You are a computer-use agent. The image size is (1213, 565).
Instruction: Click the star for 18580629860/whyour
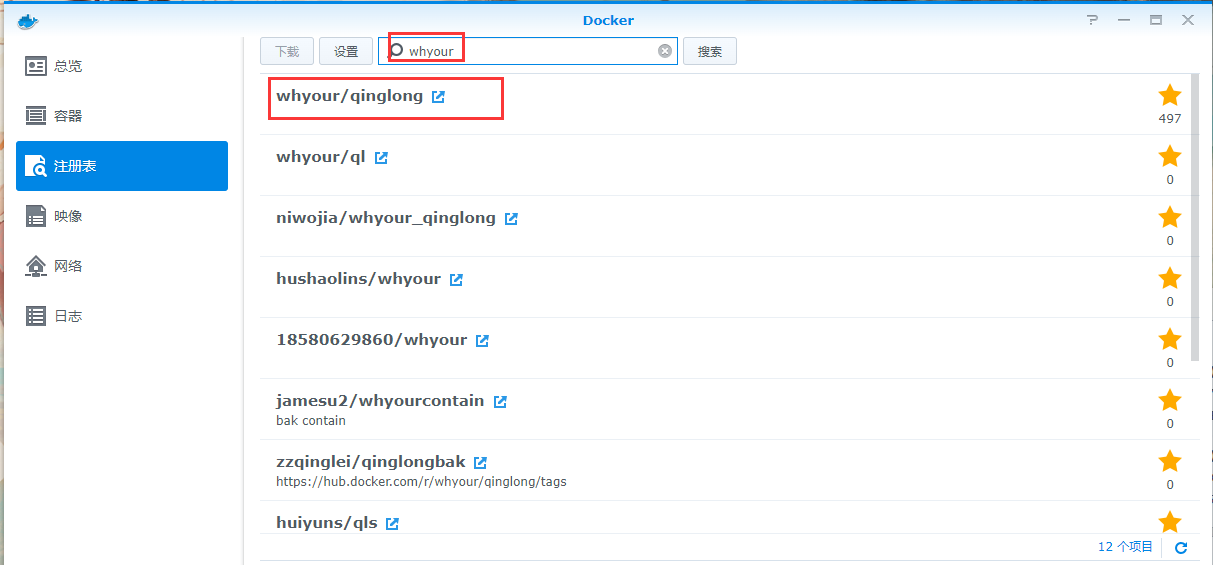click(x=1170, y=340)
